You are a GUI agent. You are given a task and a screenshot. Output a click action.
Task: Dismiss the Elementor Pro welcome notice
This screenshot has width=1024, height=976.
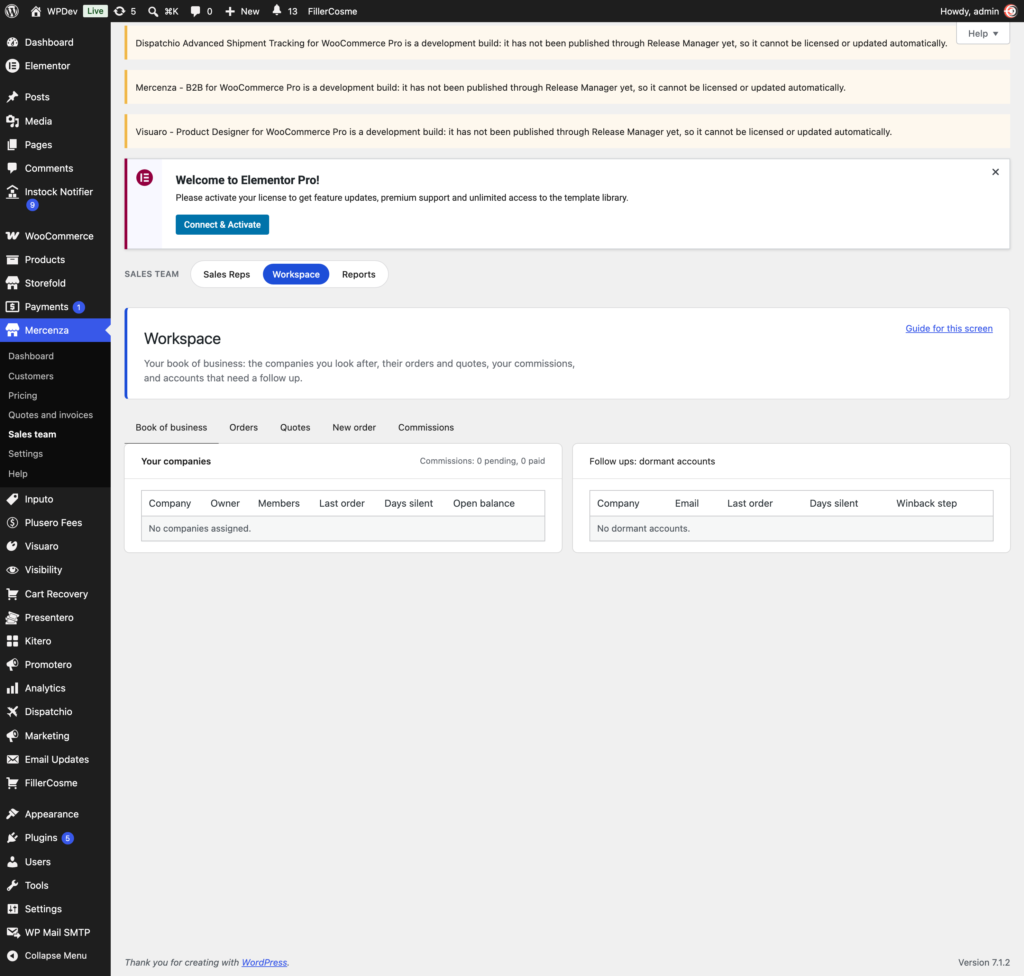[995, 172]
